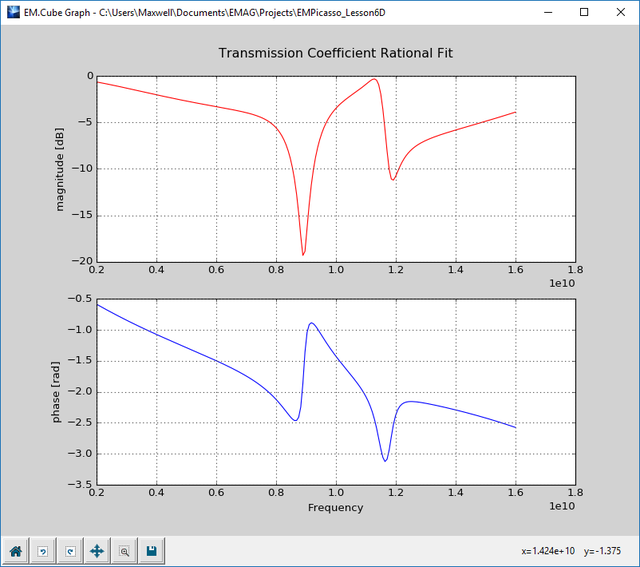
Task: Click the window title bar text
Action: point(204,13)
